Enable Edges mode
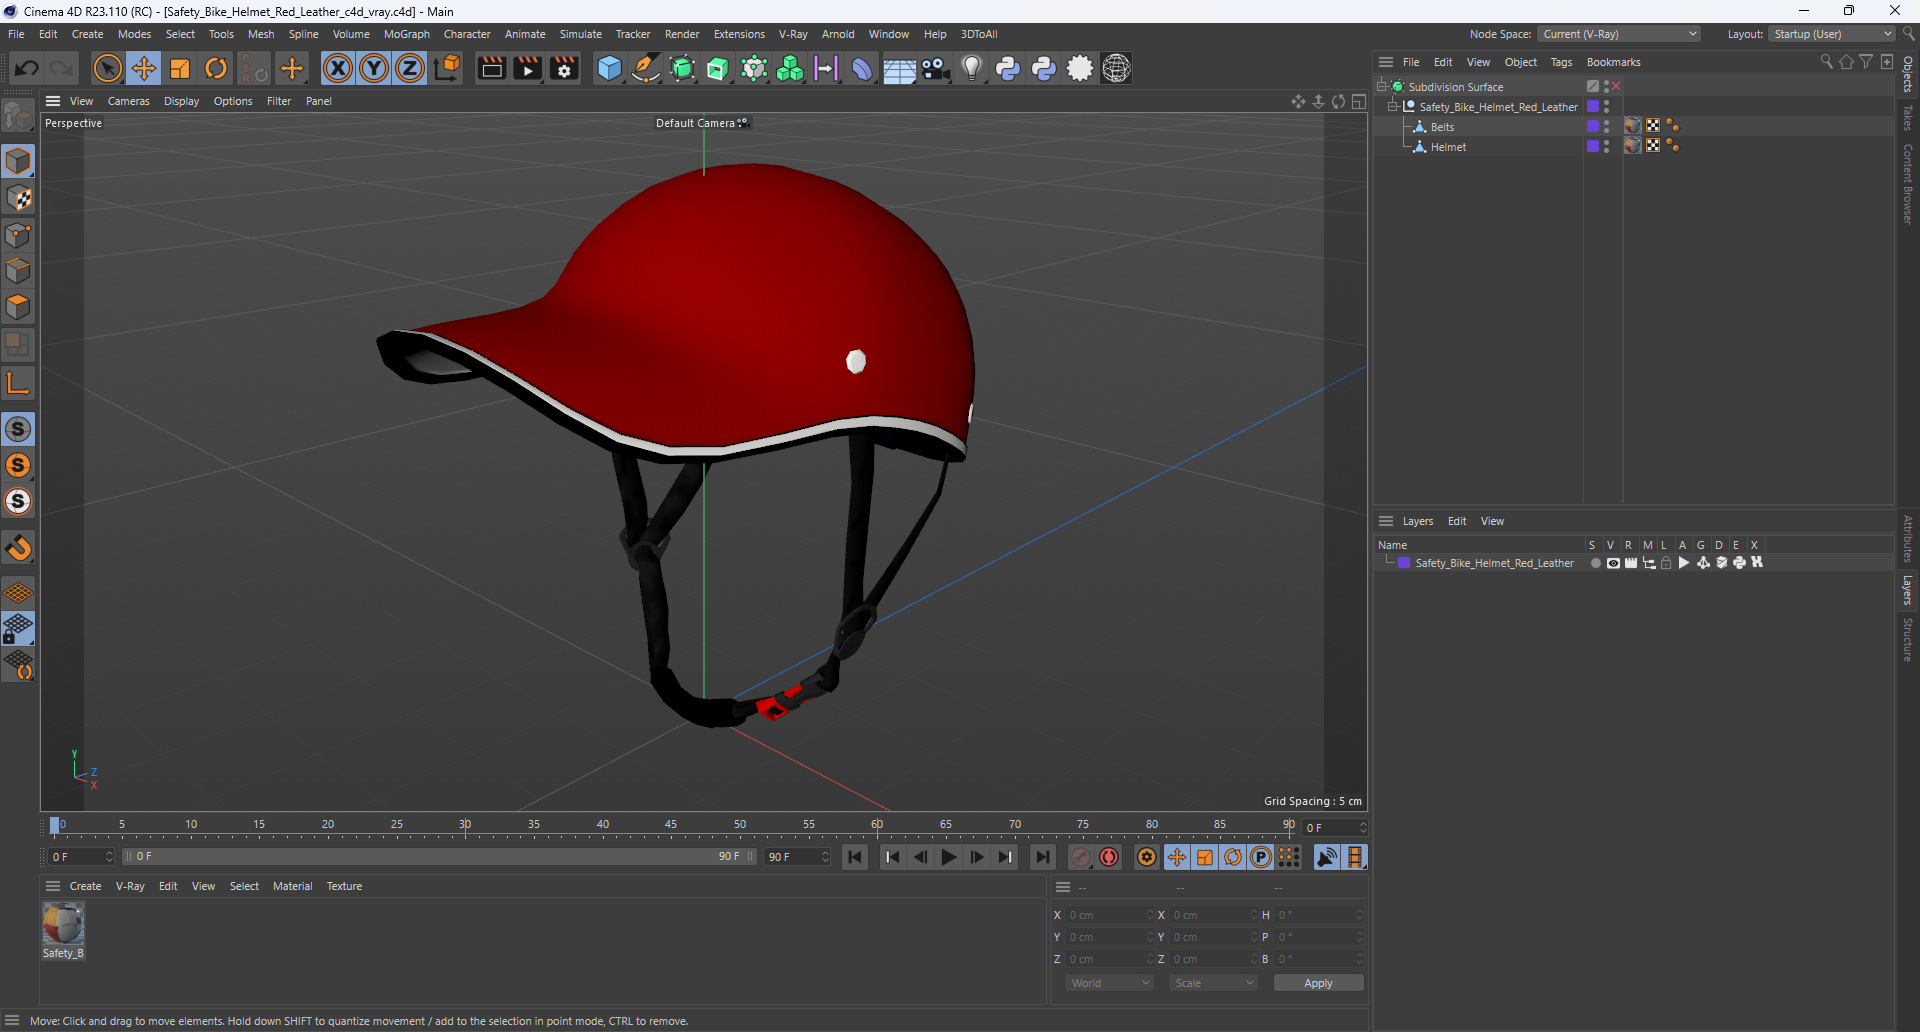This screenshot has width=1920, height=1032. pyautogui.click(x=18, y=271)
